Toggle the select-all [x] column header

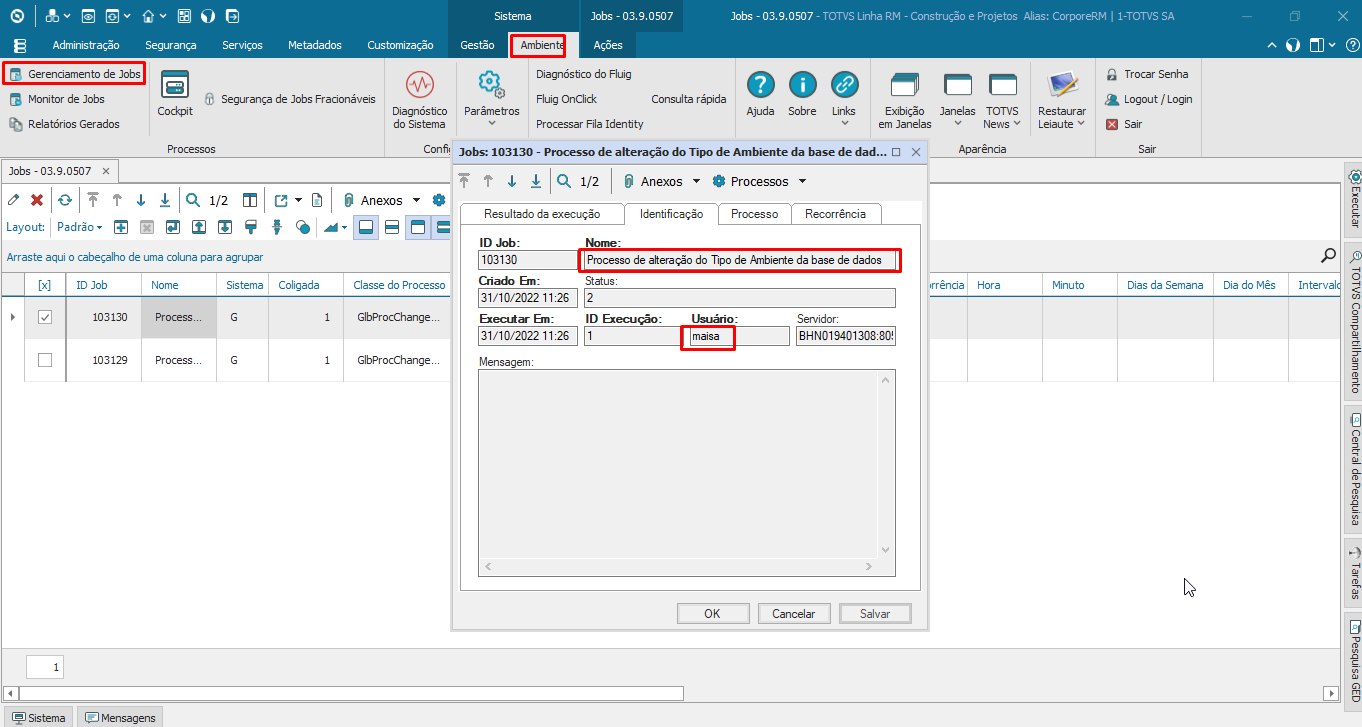click(x=44, y=285)
